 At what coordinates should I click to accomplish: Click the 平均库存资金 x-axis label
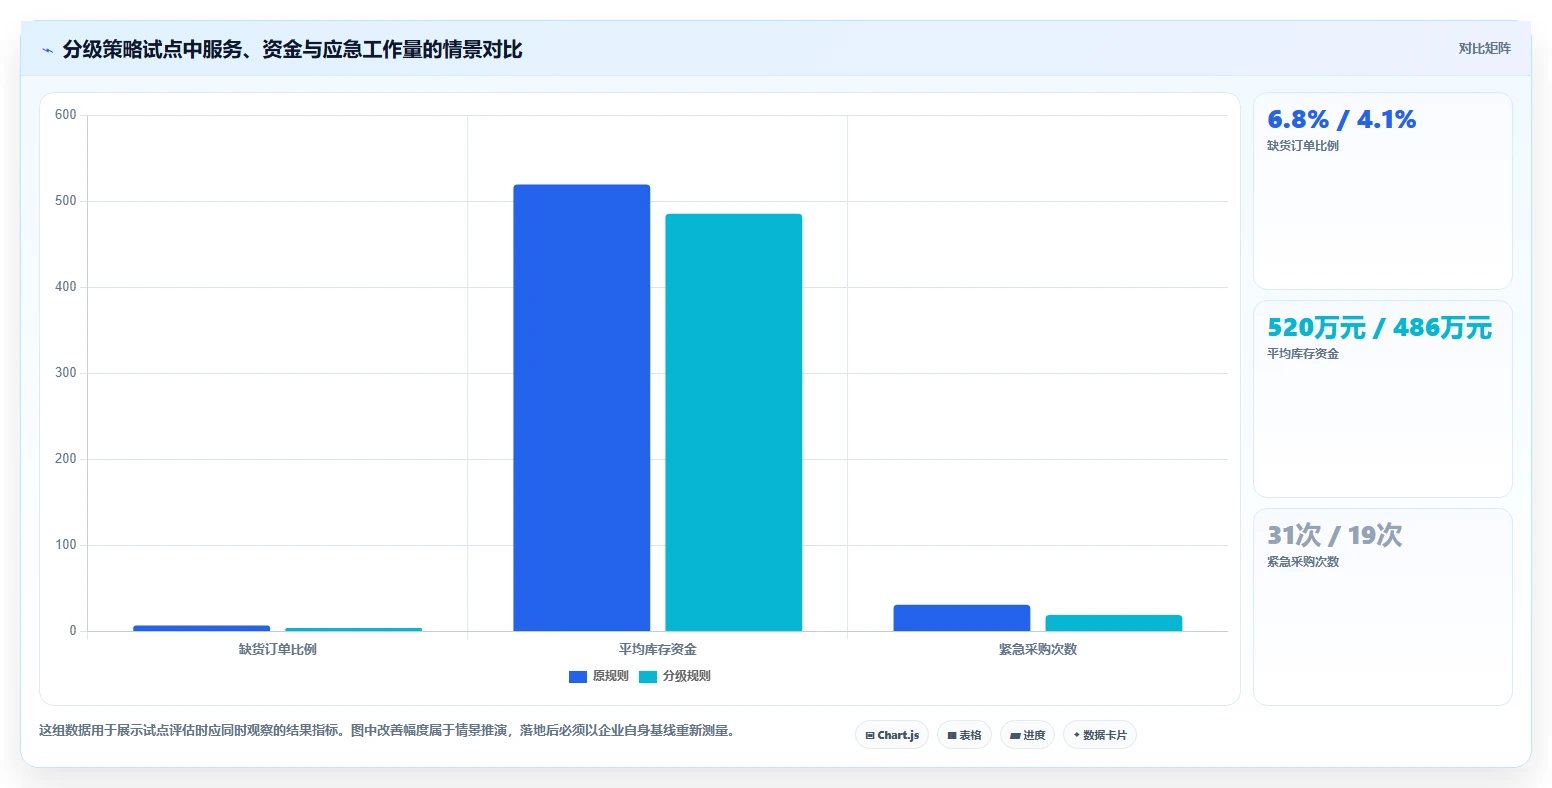(x=658, y=649)
